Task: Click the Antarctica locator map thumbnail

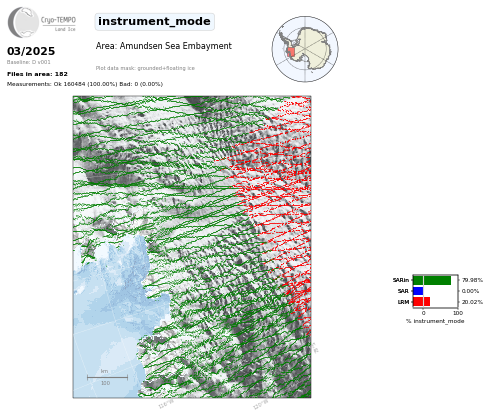Action: [x=305, y=49]
